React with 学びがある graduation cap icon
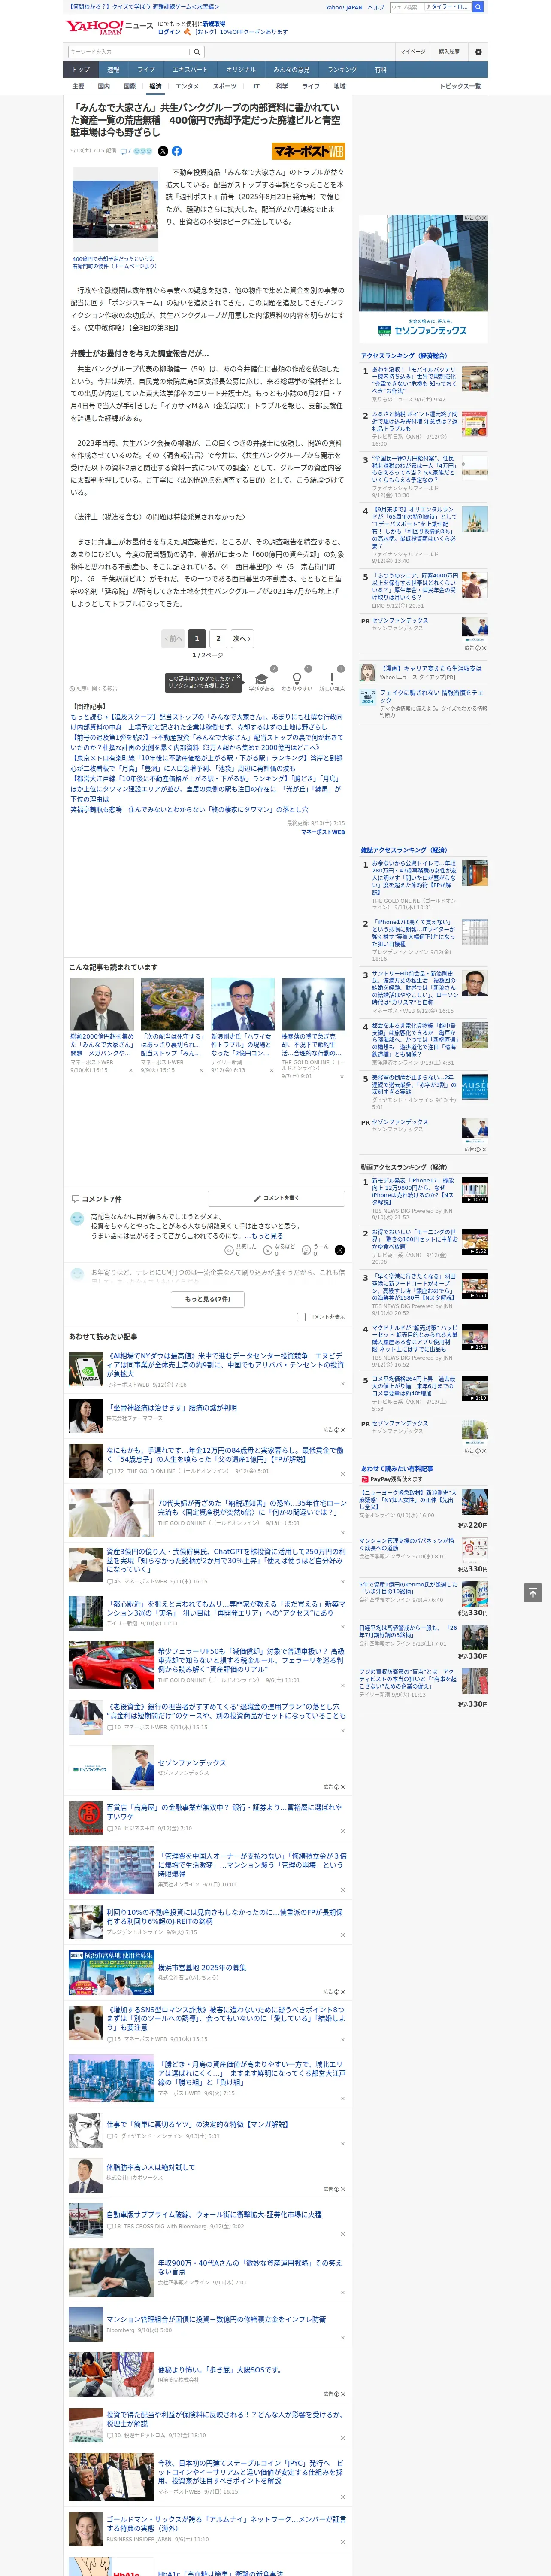The height and width of the screenshot is (2576, 551). coord(262,680)
